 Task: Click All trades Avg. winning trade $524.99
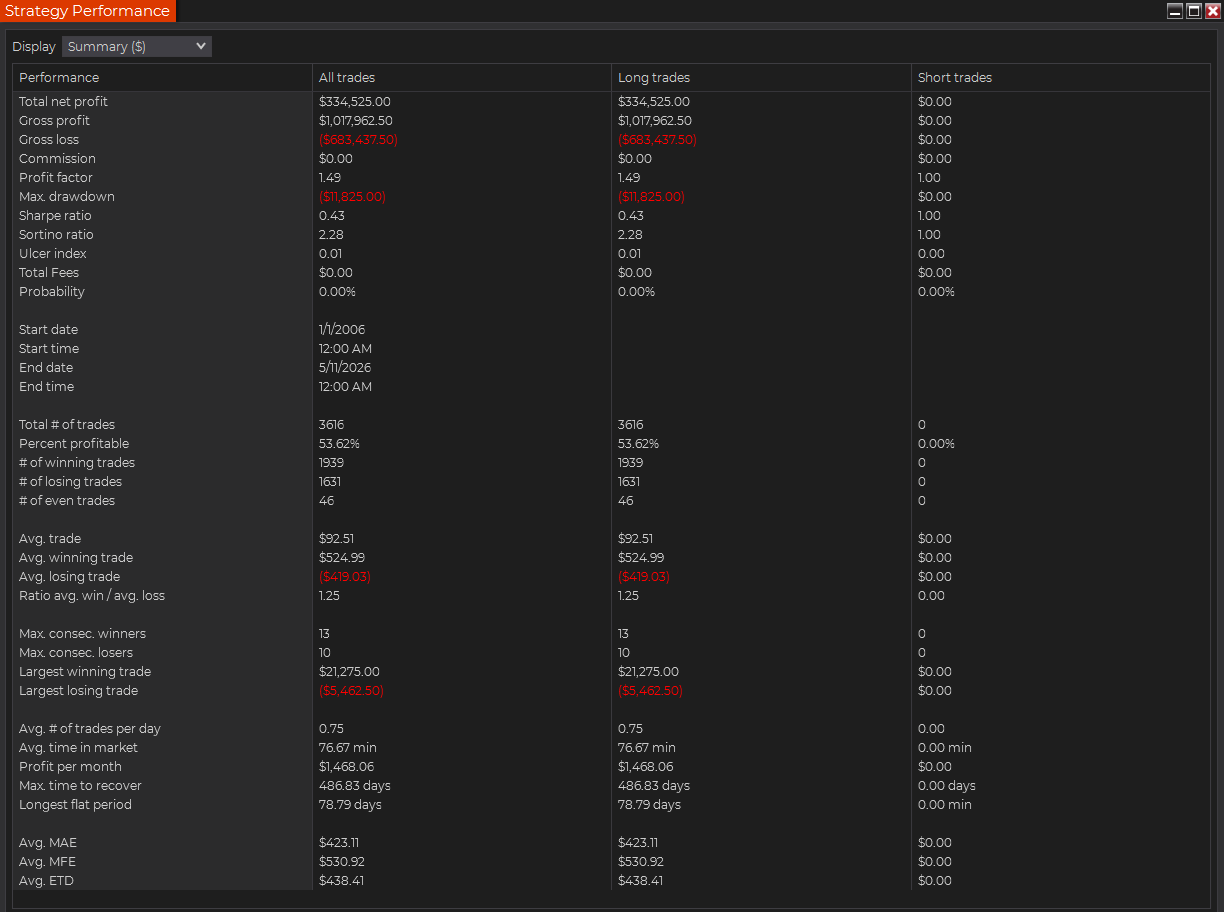click(342, 558)
